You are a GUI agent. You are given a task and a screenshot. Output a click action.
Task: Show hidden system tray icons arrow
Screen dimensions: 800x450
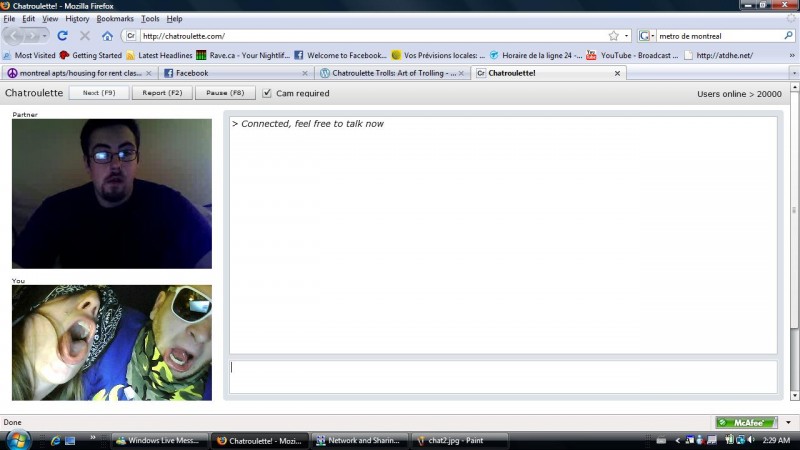click(678, 440)
